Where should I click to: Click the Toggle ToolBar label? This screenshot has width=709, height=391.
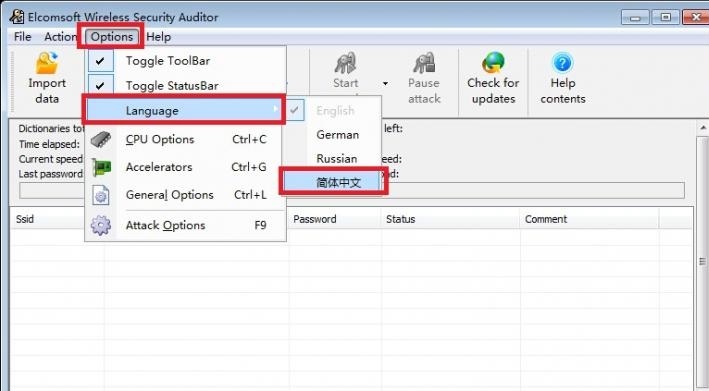(x=168, y=61)
